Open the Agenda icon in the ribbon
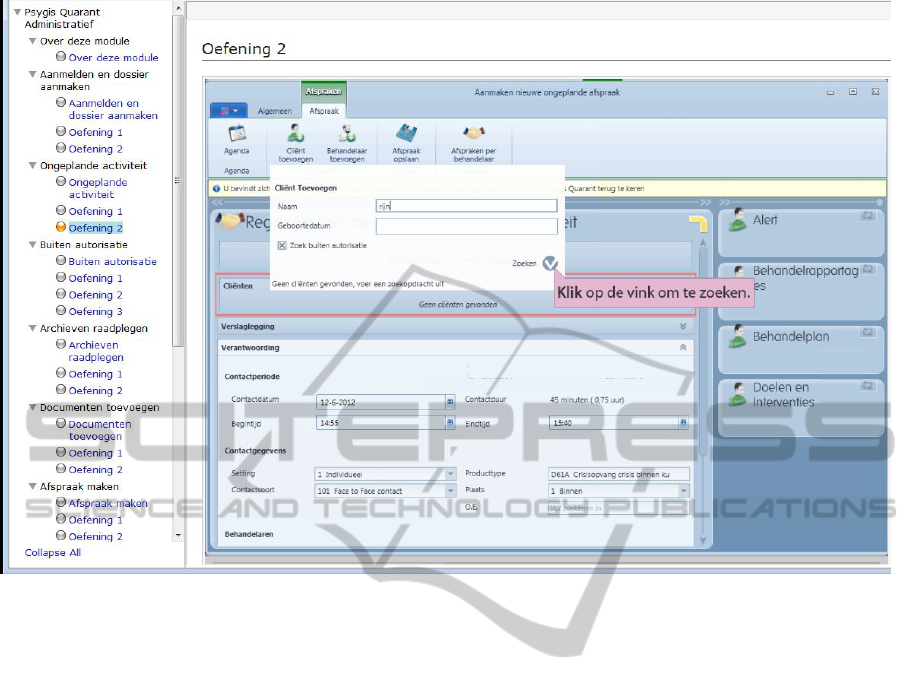 click(237, 134)
